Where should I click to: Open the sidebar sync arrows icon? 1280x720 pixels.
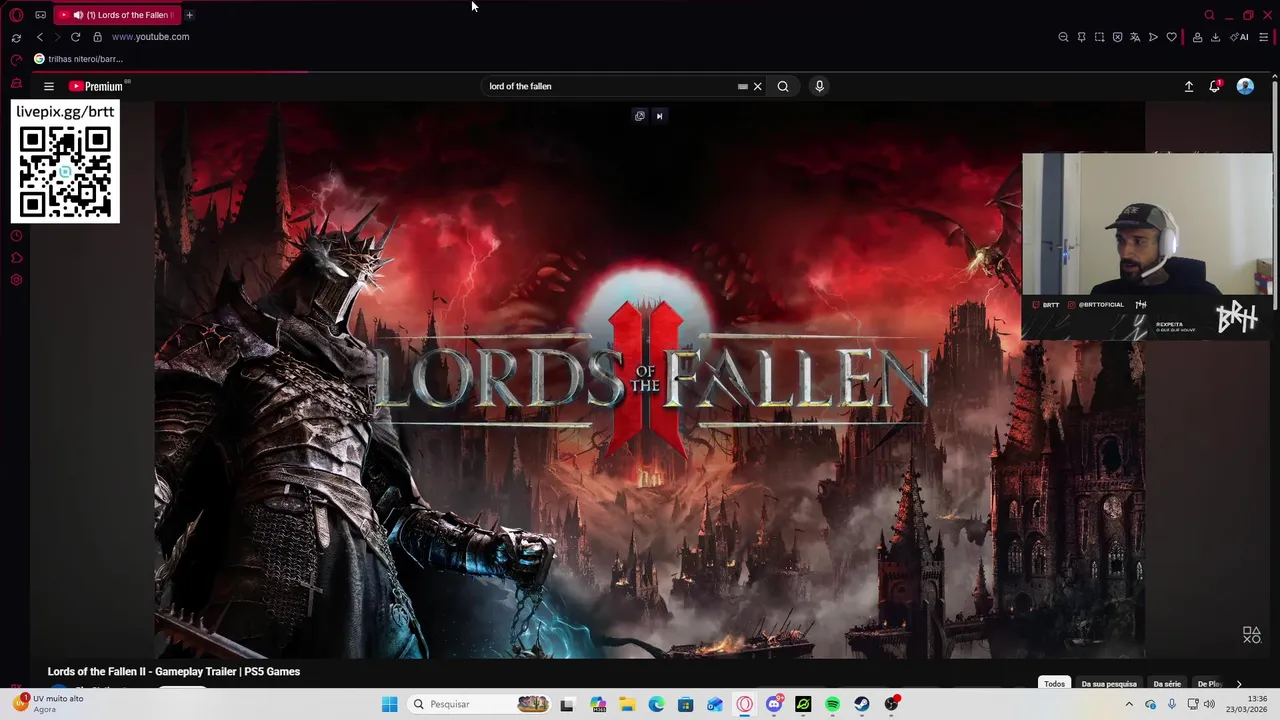(x=16, y=37)
